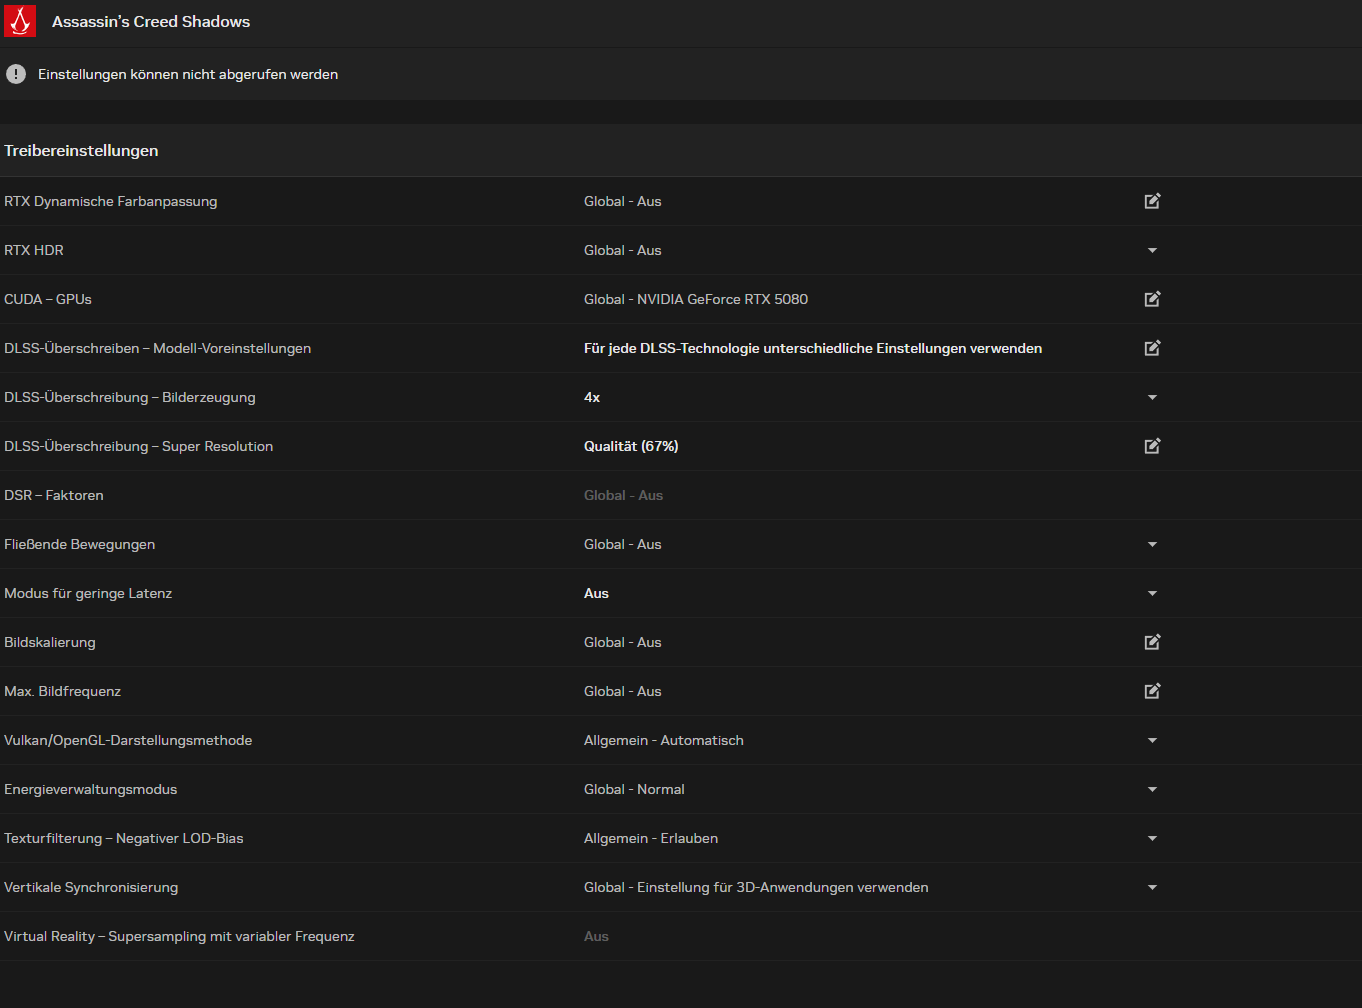The width and height of the screenshot is (1362, 1008).
Task: Edit DLSS Modell-Voreinstellungen override
Action: (1152, 348)
